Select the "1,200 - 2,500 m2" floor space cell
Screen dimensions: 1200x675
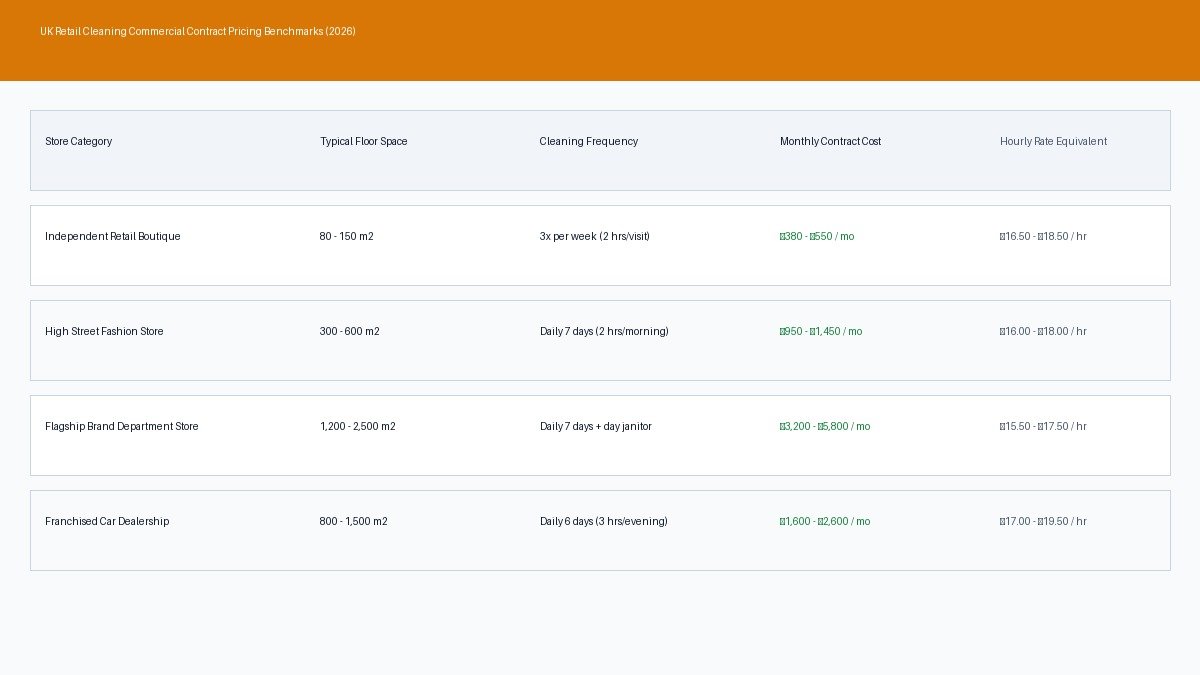358,426
